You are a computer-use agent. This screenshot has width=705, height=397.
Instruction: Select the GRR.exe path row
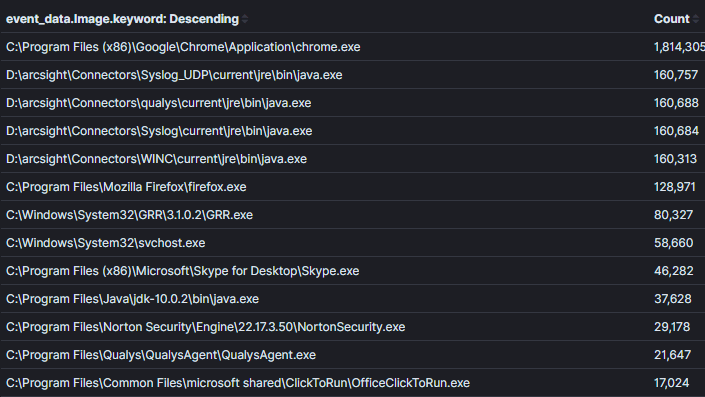pyautogui.click(x=129, y=215)
